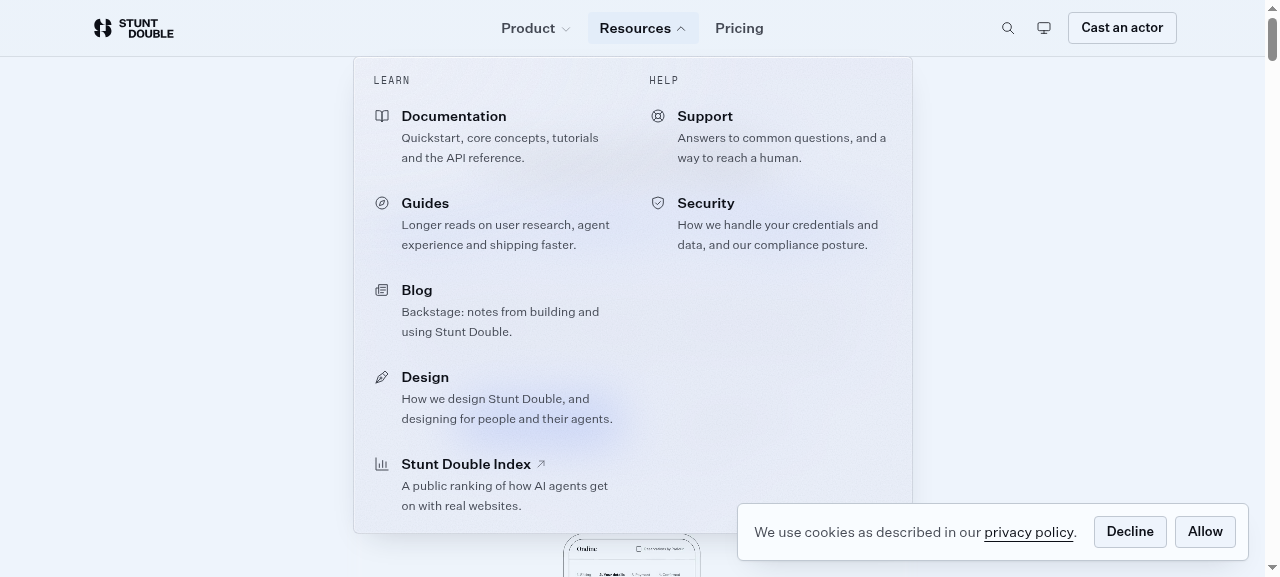Screen dimensions: 1280x577
Task: Click the phone mockup preview thumbnail
Action: (x=632, y=556)
